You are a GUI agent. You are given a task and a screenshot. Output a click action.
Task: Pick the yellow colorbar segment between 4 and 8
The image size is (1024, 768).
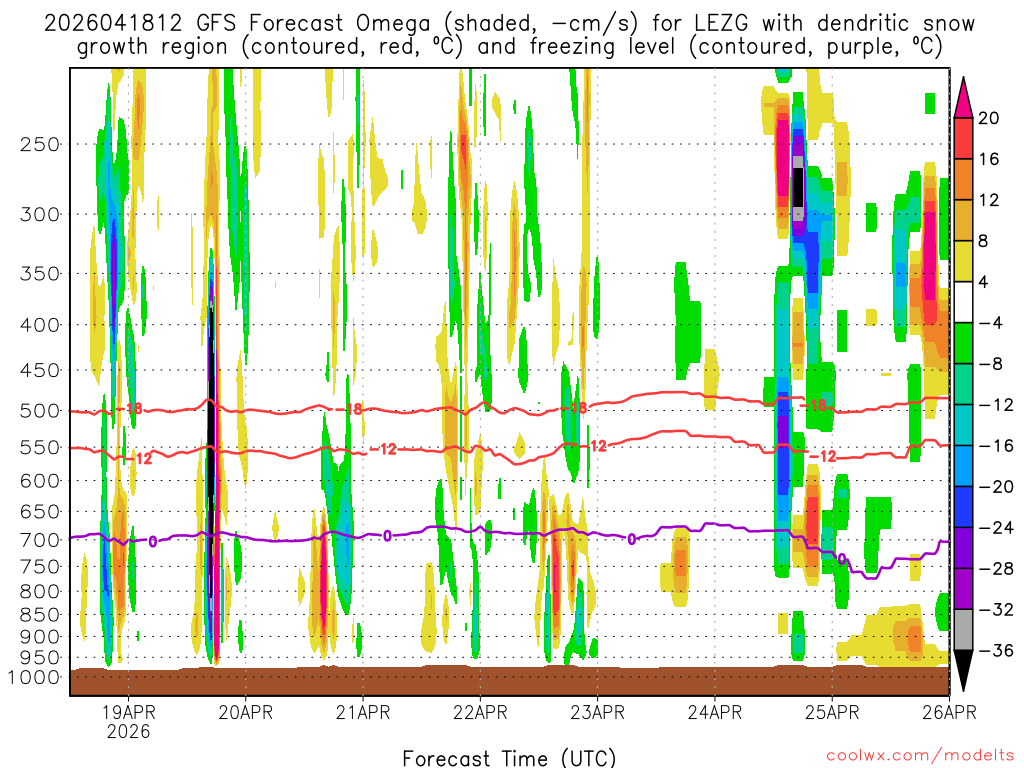coord(963,261)
